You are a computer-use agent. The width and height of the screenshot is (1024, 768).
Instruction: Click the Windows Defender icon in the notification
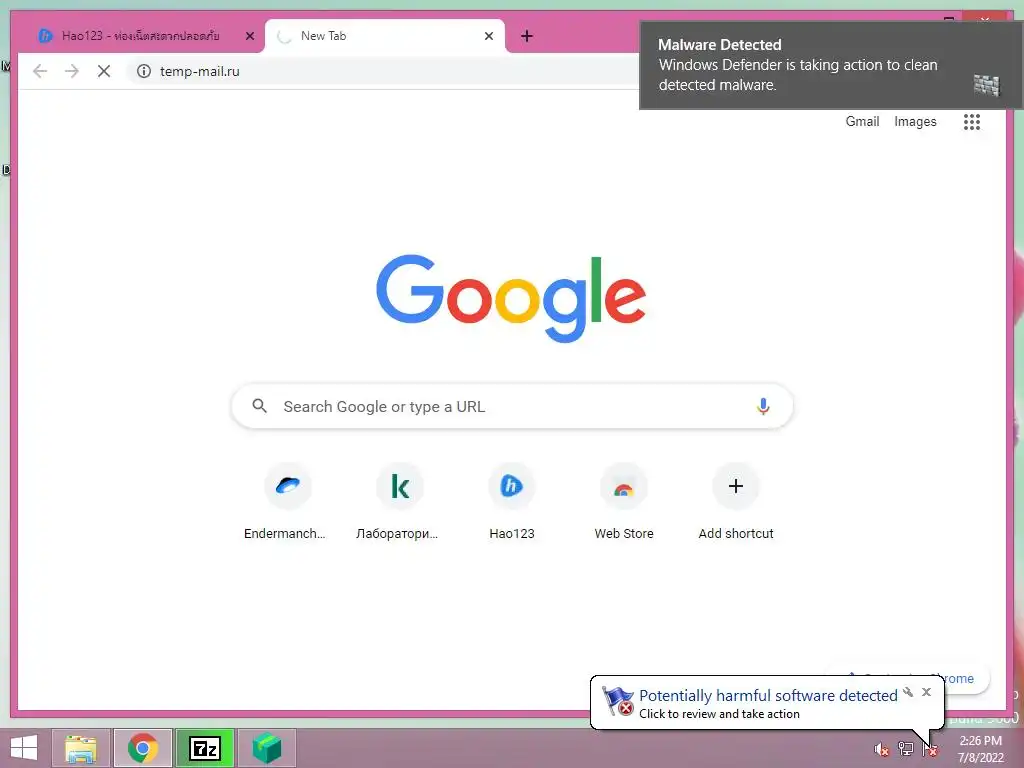pos(986,85)
